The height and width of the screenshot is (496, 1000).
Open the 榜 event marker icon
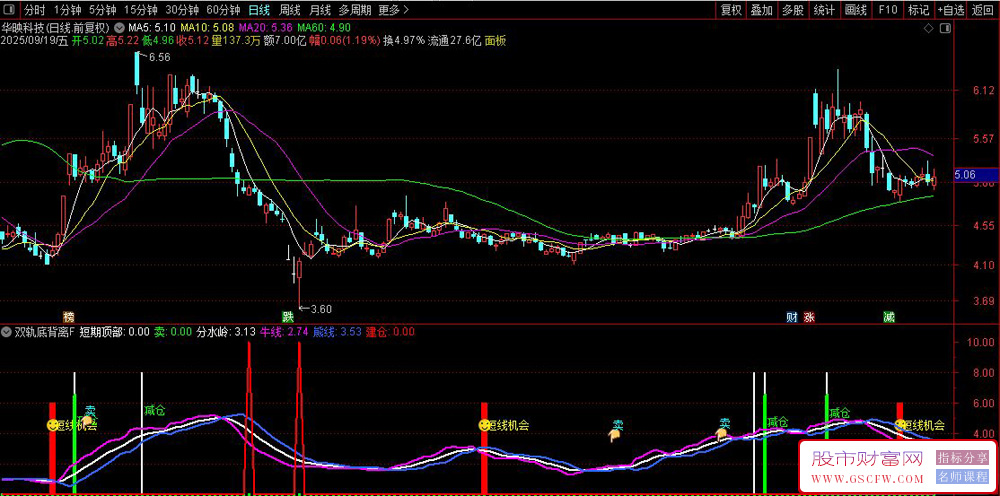(68, 316)
